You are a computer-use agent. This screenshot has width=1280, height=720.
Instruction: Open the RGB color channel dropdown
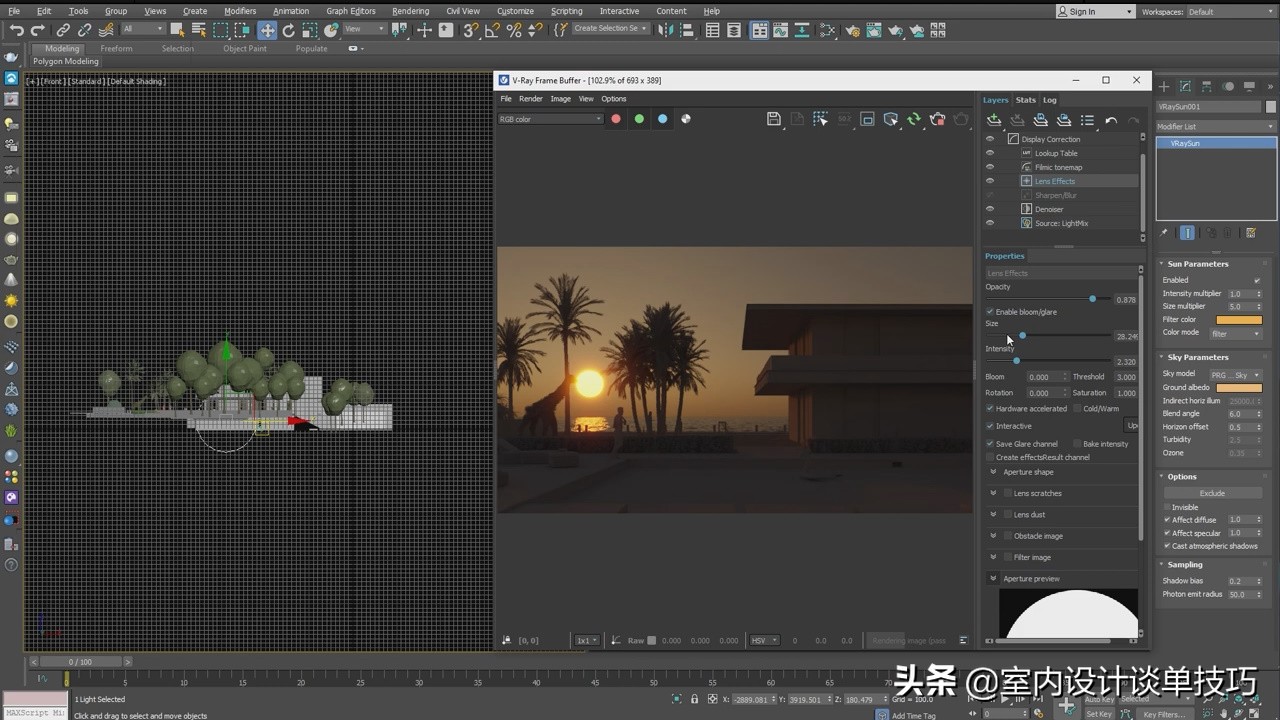tap(551, 119)
